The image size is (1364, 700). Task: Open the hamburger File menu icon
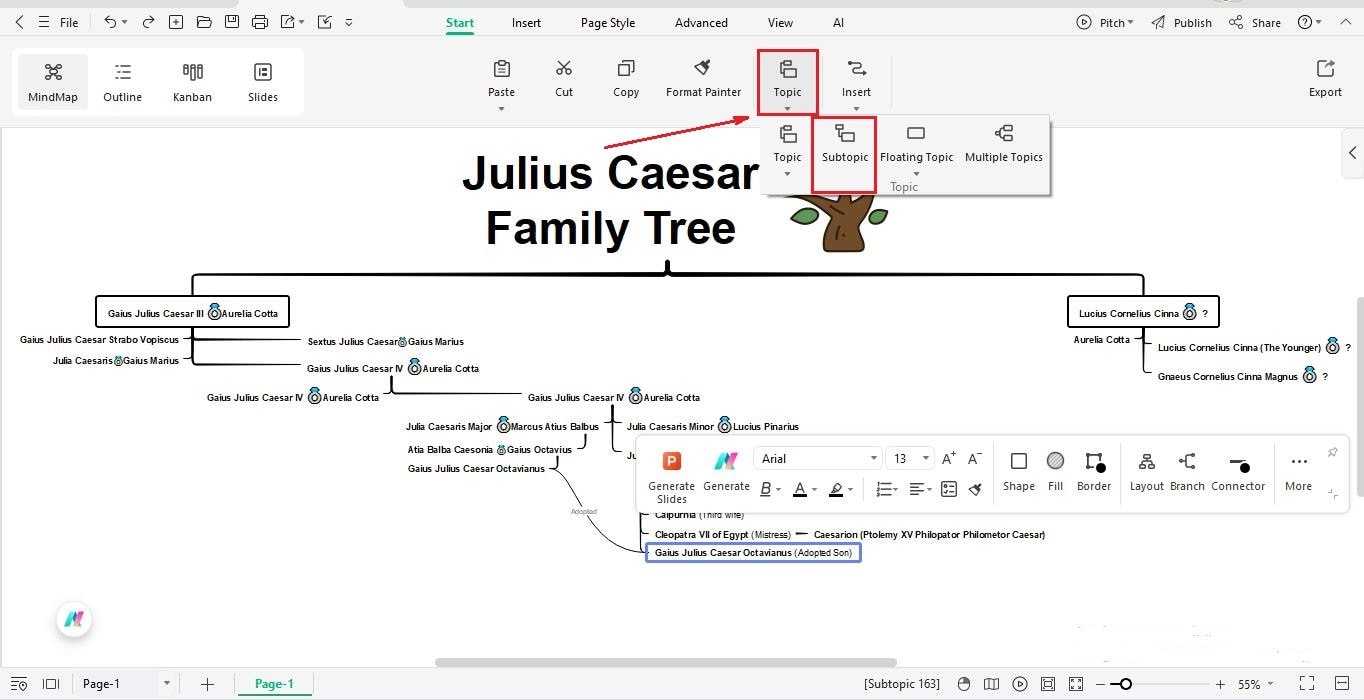[43, 22]
